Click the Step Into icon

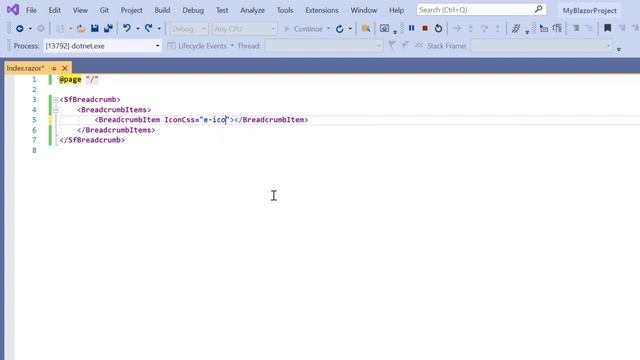[x=471, y=29]
